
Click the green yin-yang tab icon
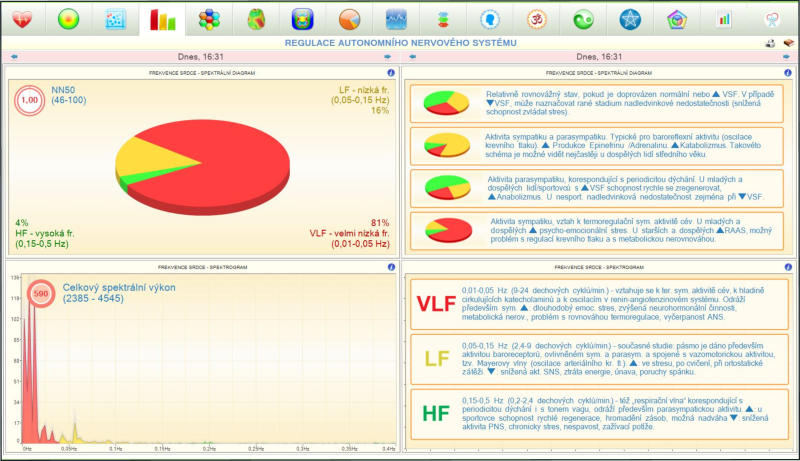583,19
